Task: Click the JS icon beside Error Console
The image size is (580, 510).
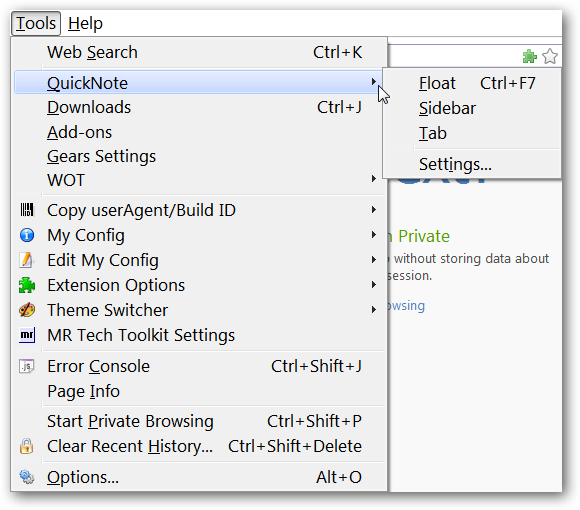Action: (27, 366)
